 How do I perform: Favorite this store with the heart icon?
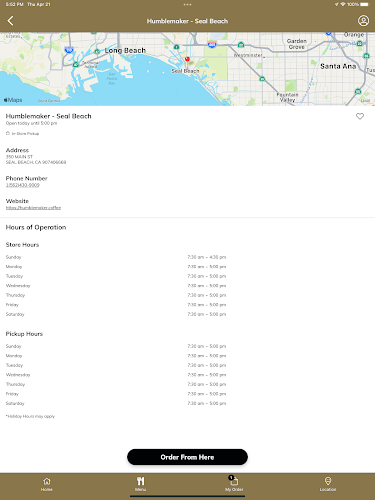point(360,116)
